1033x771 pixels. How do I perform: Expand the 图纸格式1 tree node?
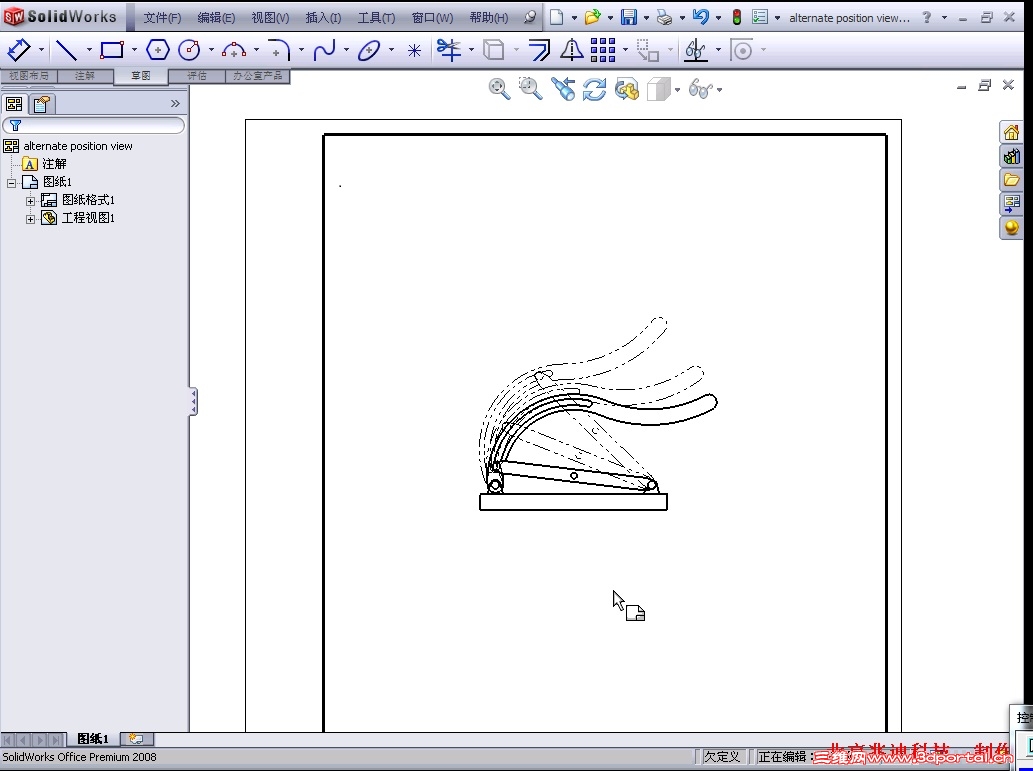point(30,201)
